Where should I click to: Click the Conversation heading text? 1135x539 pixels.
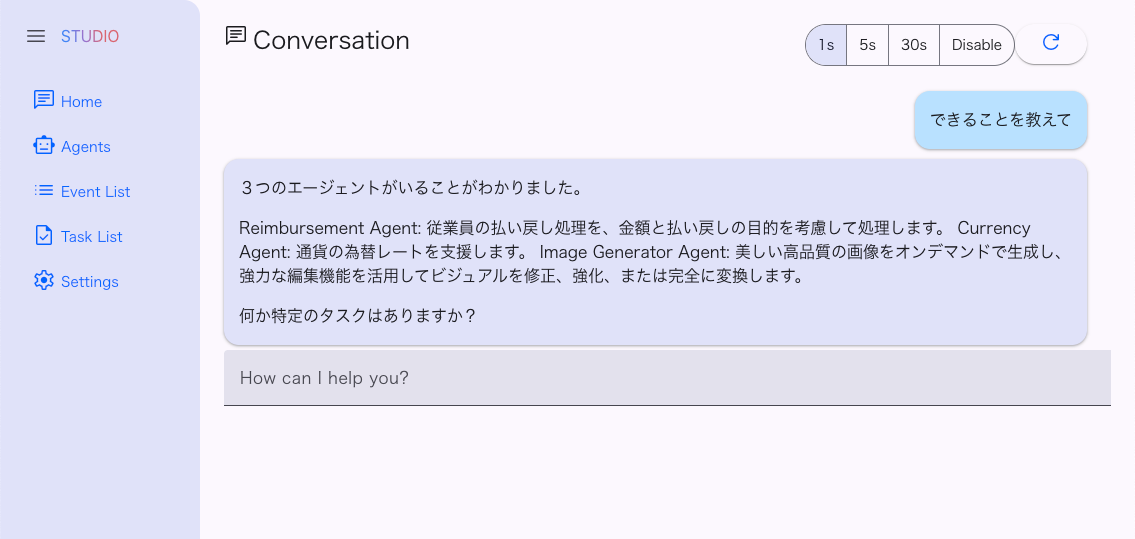pyautogui.click(x=332, y=40)
